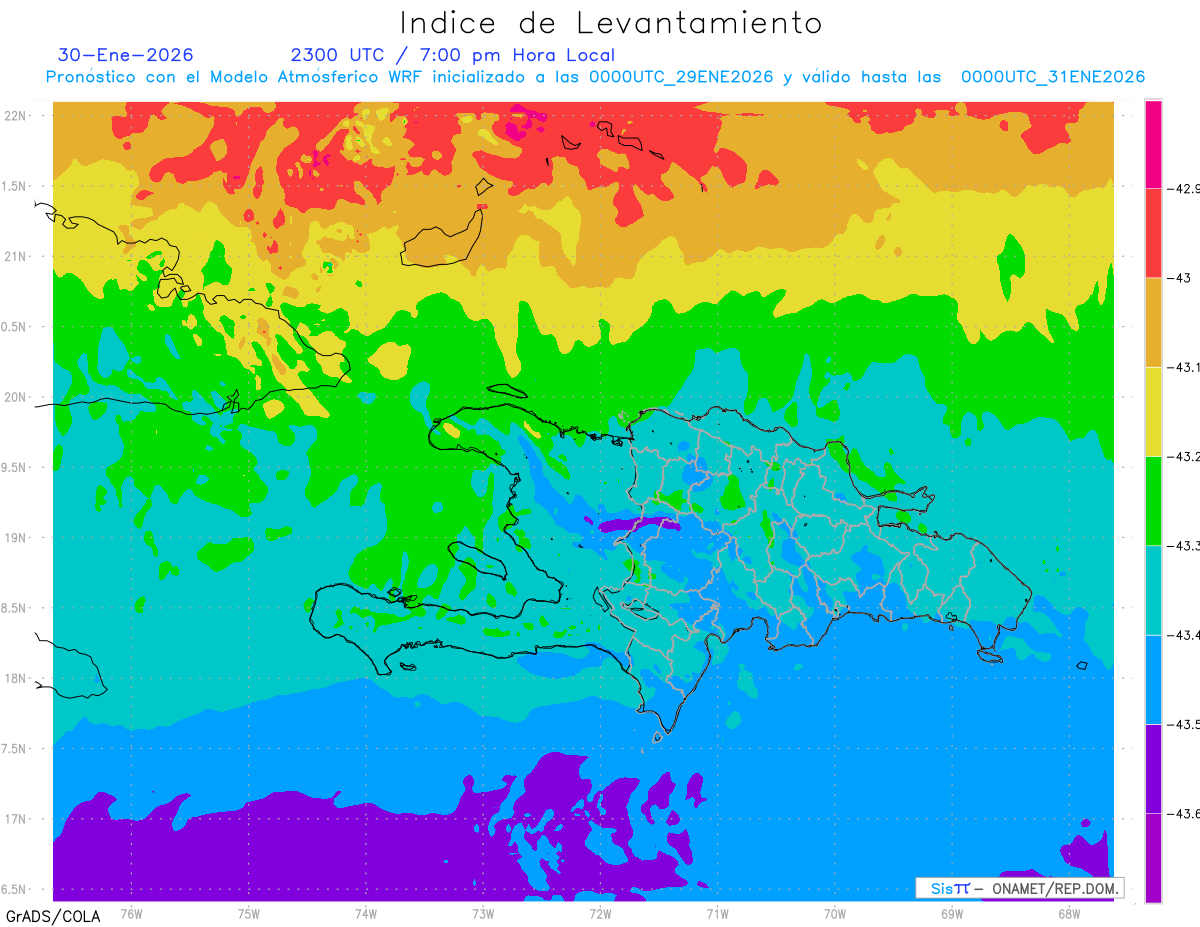Click the legend value '-43.3'

click(1182, 545)
